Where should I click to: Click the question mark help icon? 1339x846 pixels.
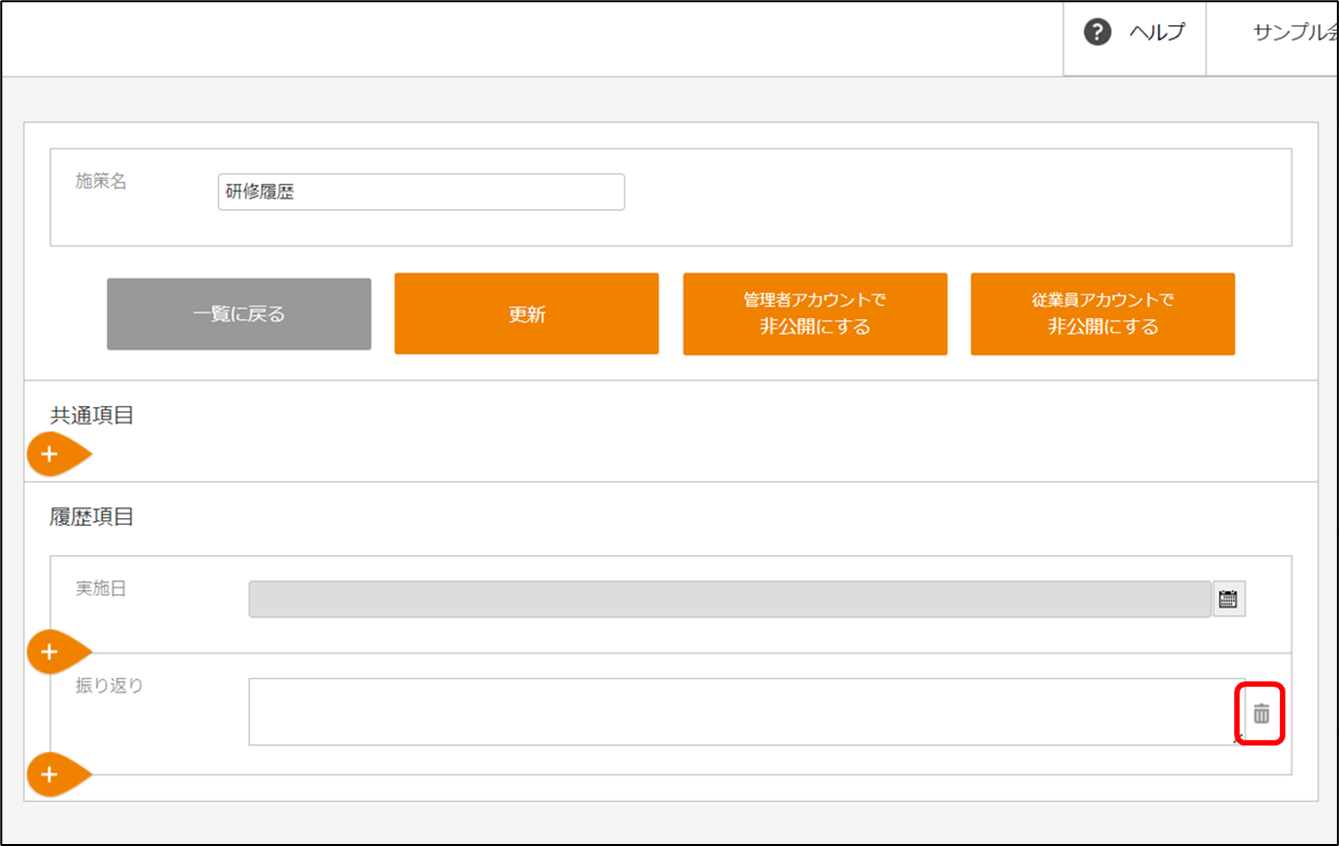(1097, 33)
